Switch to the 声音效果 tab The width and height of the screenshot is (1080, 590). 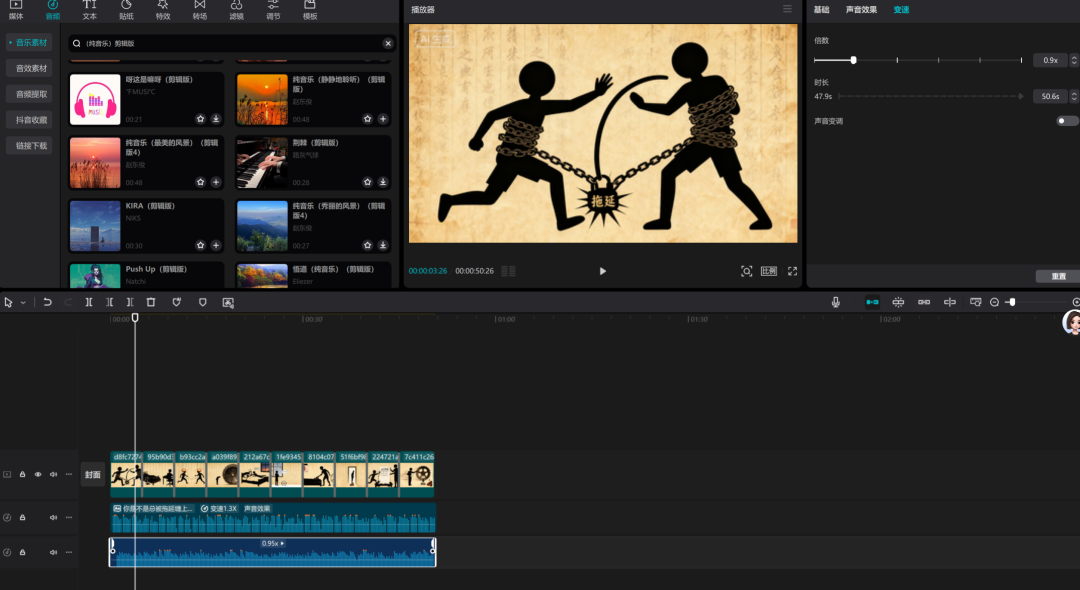click(x=861, y=9)
